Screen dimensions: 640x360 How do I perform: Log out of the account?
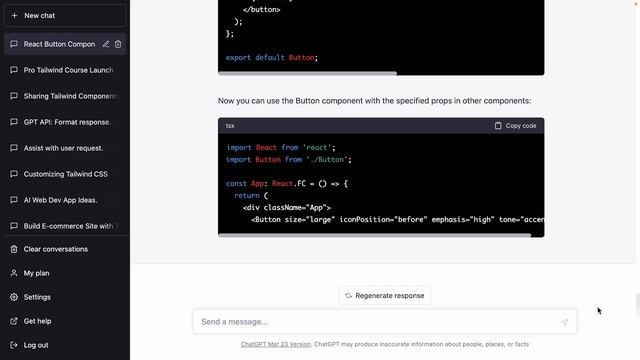click(65, 345)
